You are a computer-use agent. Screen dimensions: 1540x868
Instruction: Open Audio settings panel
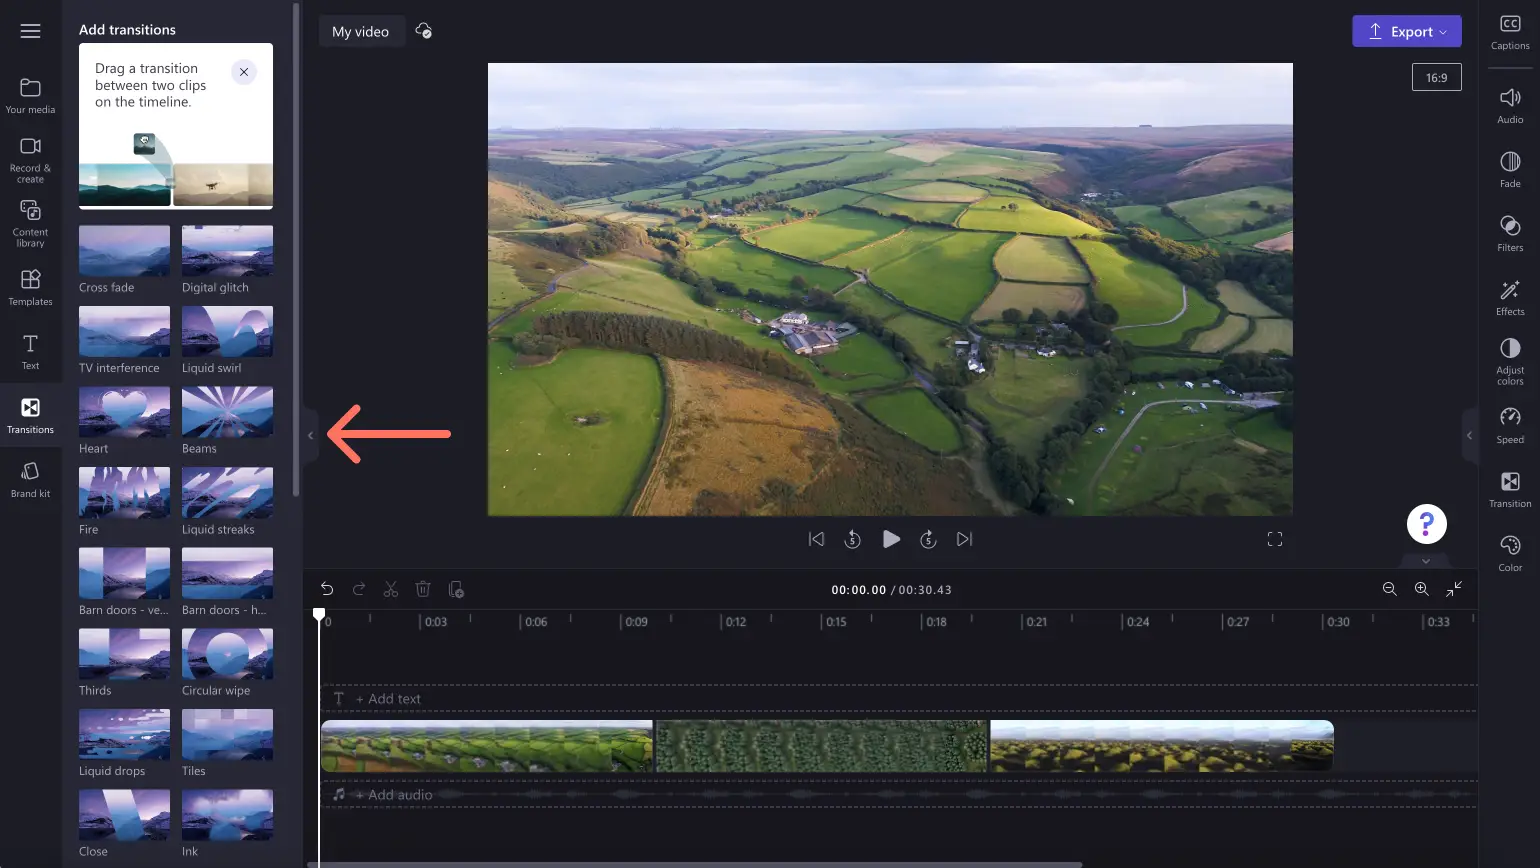pyautogui.click(x=1510, y=106)
